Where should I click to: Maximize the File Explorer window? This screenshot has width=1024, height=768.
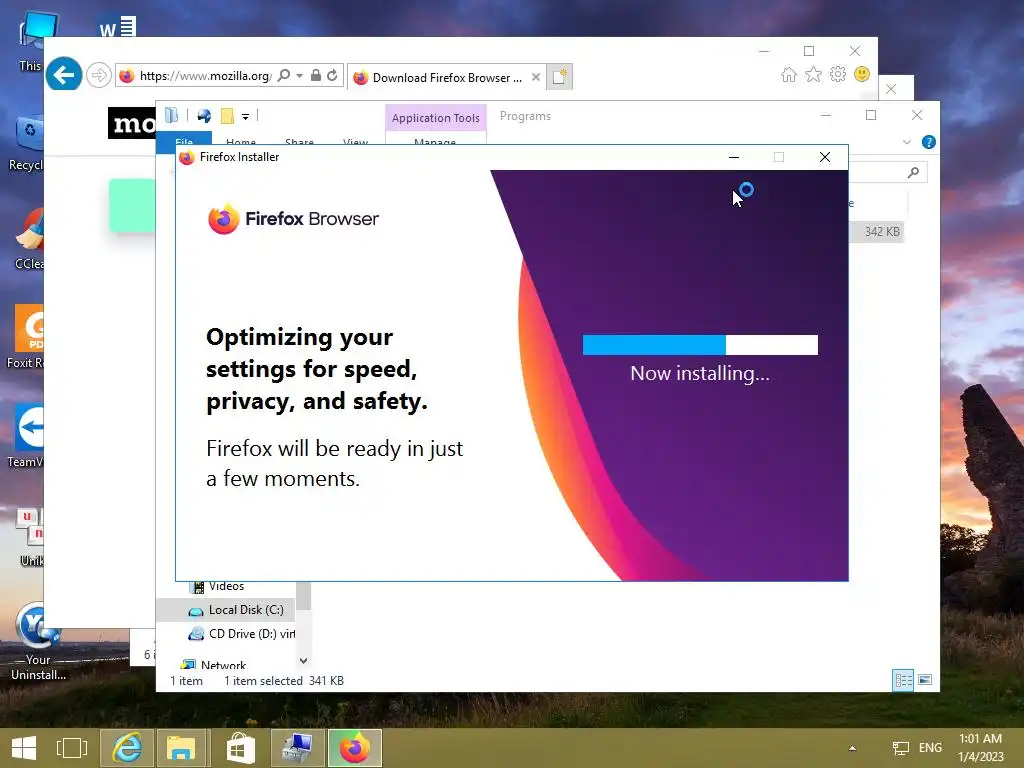coord(871,116)
